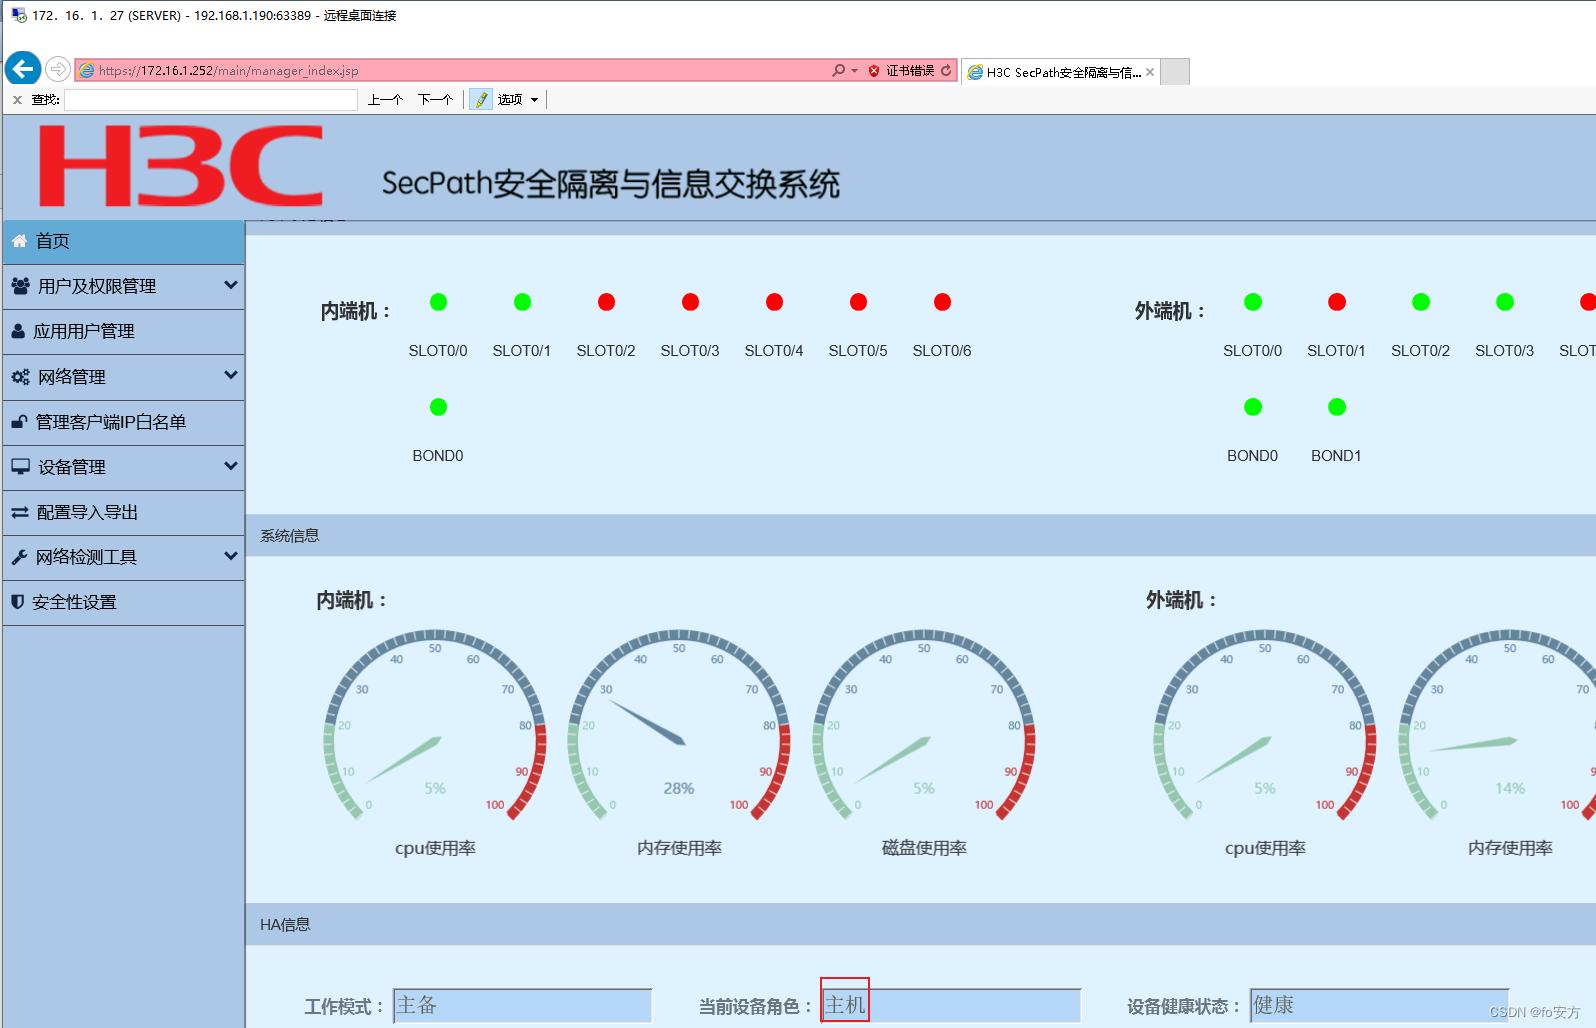Click the wrench icon beside 网络检测工具
Image resolution: width=1596 pixels, height=1028 pixels.
[x=19, y=557]
